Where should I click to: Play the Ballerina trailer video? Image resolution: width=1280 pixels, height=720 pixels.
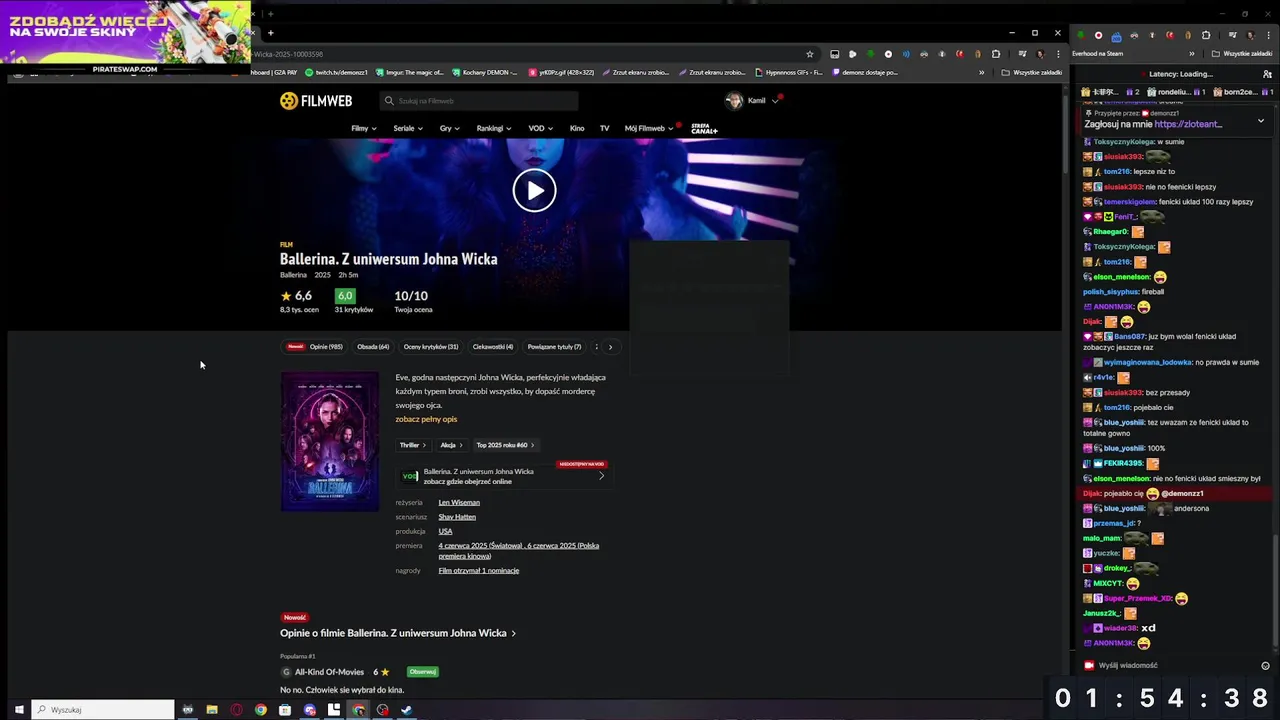(x=534, y=190)
